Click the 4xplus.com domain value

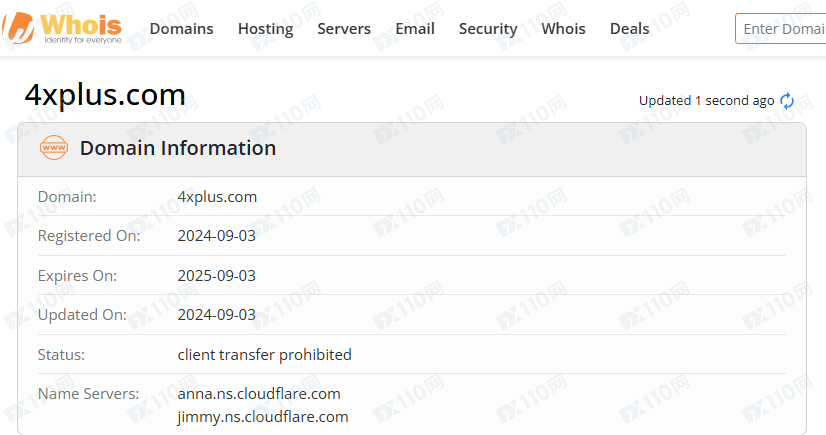click(217, 196)
